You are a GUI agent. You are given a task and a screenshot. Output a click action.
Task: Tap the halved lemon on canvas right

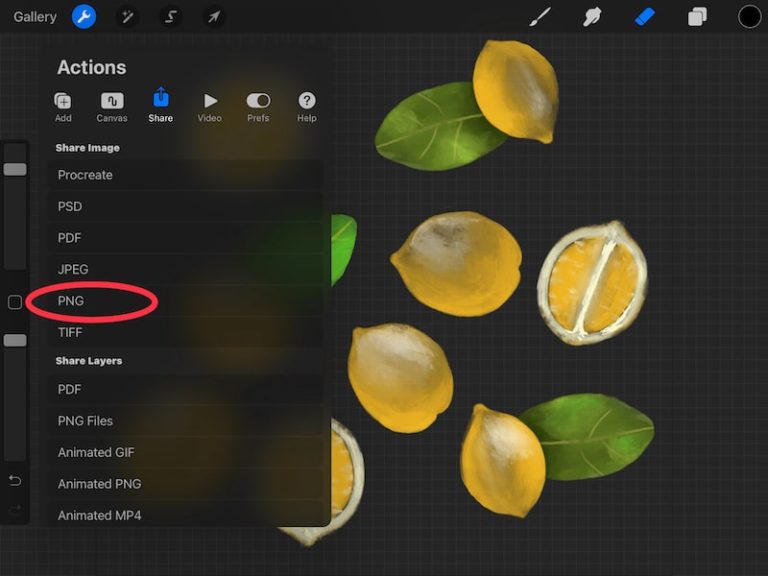(593, 283)
